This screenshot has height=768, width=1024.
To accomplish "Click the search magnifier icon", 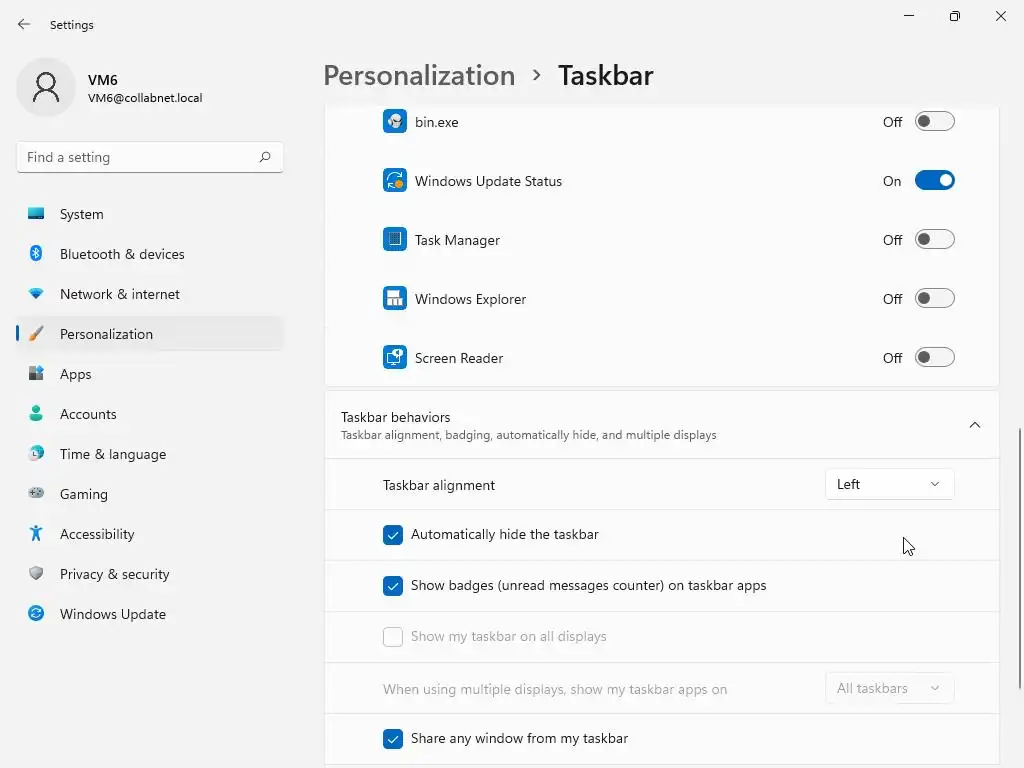I will pyautogui.click(x=264, y=157).
